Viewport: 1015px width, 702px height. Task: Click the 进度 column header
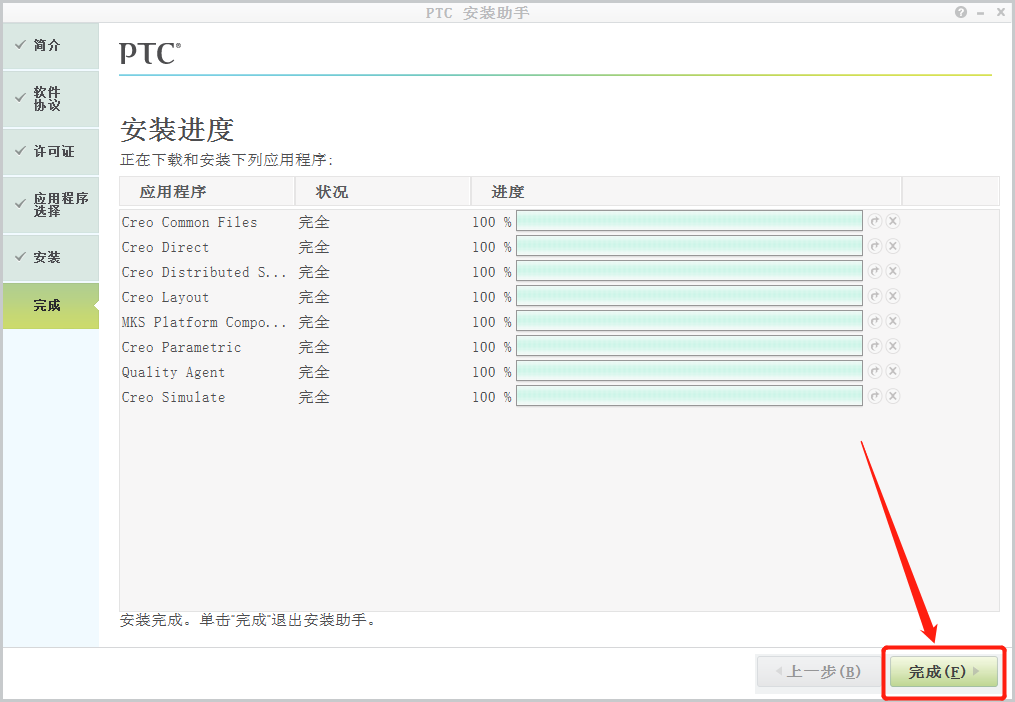tap(686, 192)
